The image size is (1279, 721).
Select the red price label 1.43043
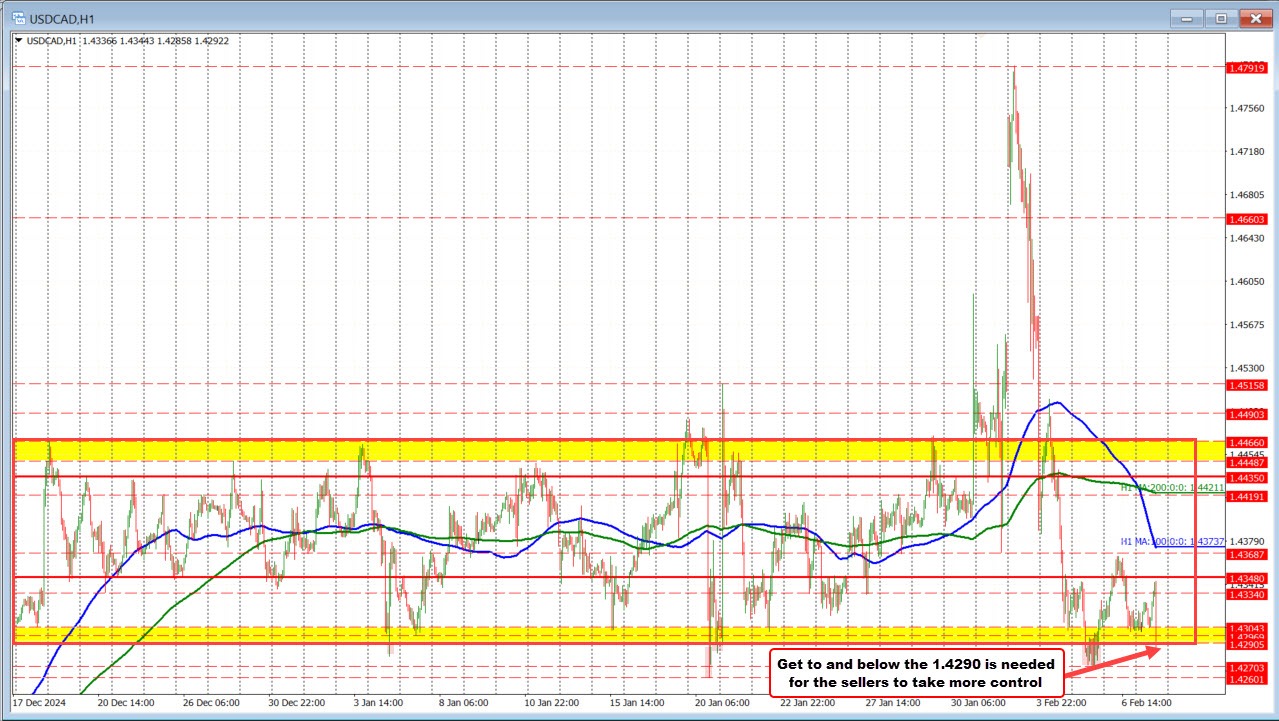pyautogui.click(x=1247, y=628)
